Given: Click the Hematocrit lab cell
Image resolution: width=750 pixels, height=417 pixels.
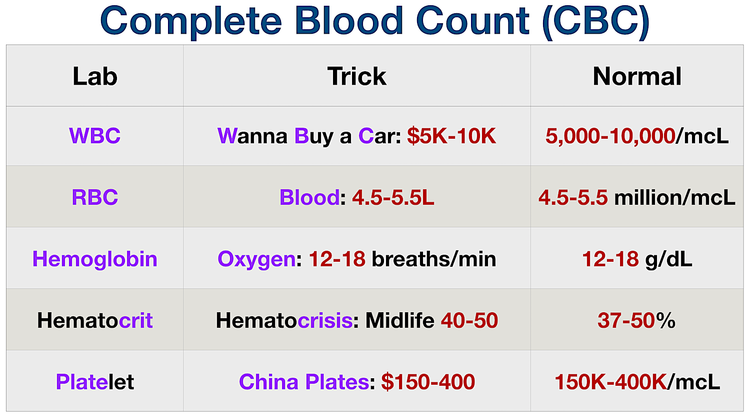Looking at the screenshot, I should (95, 320).
